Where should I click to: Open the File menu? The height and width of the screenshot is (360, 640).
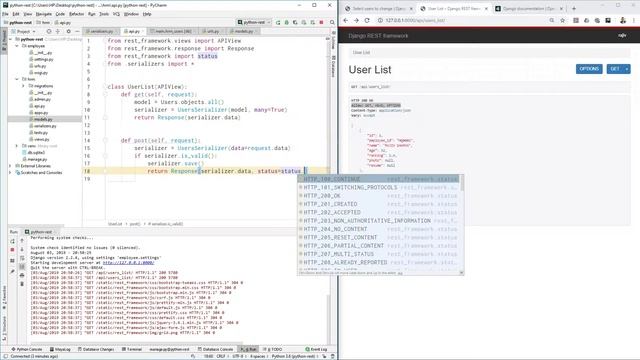(x=5, y=14)
